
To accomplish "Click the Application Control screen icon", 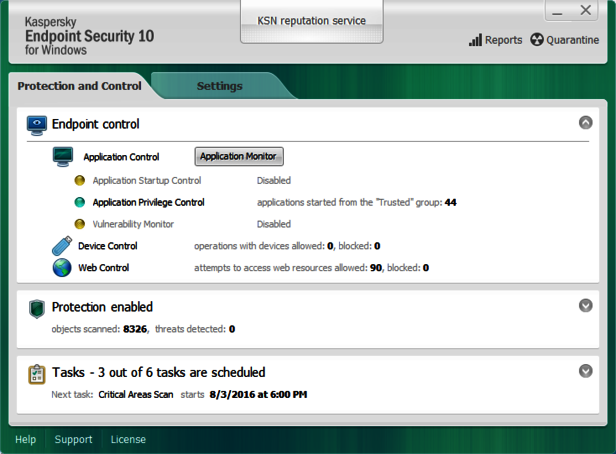I will [x=64, y=156].
